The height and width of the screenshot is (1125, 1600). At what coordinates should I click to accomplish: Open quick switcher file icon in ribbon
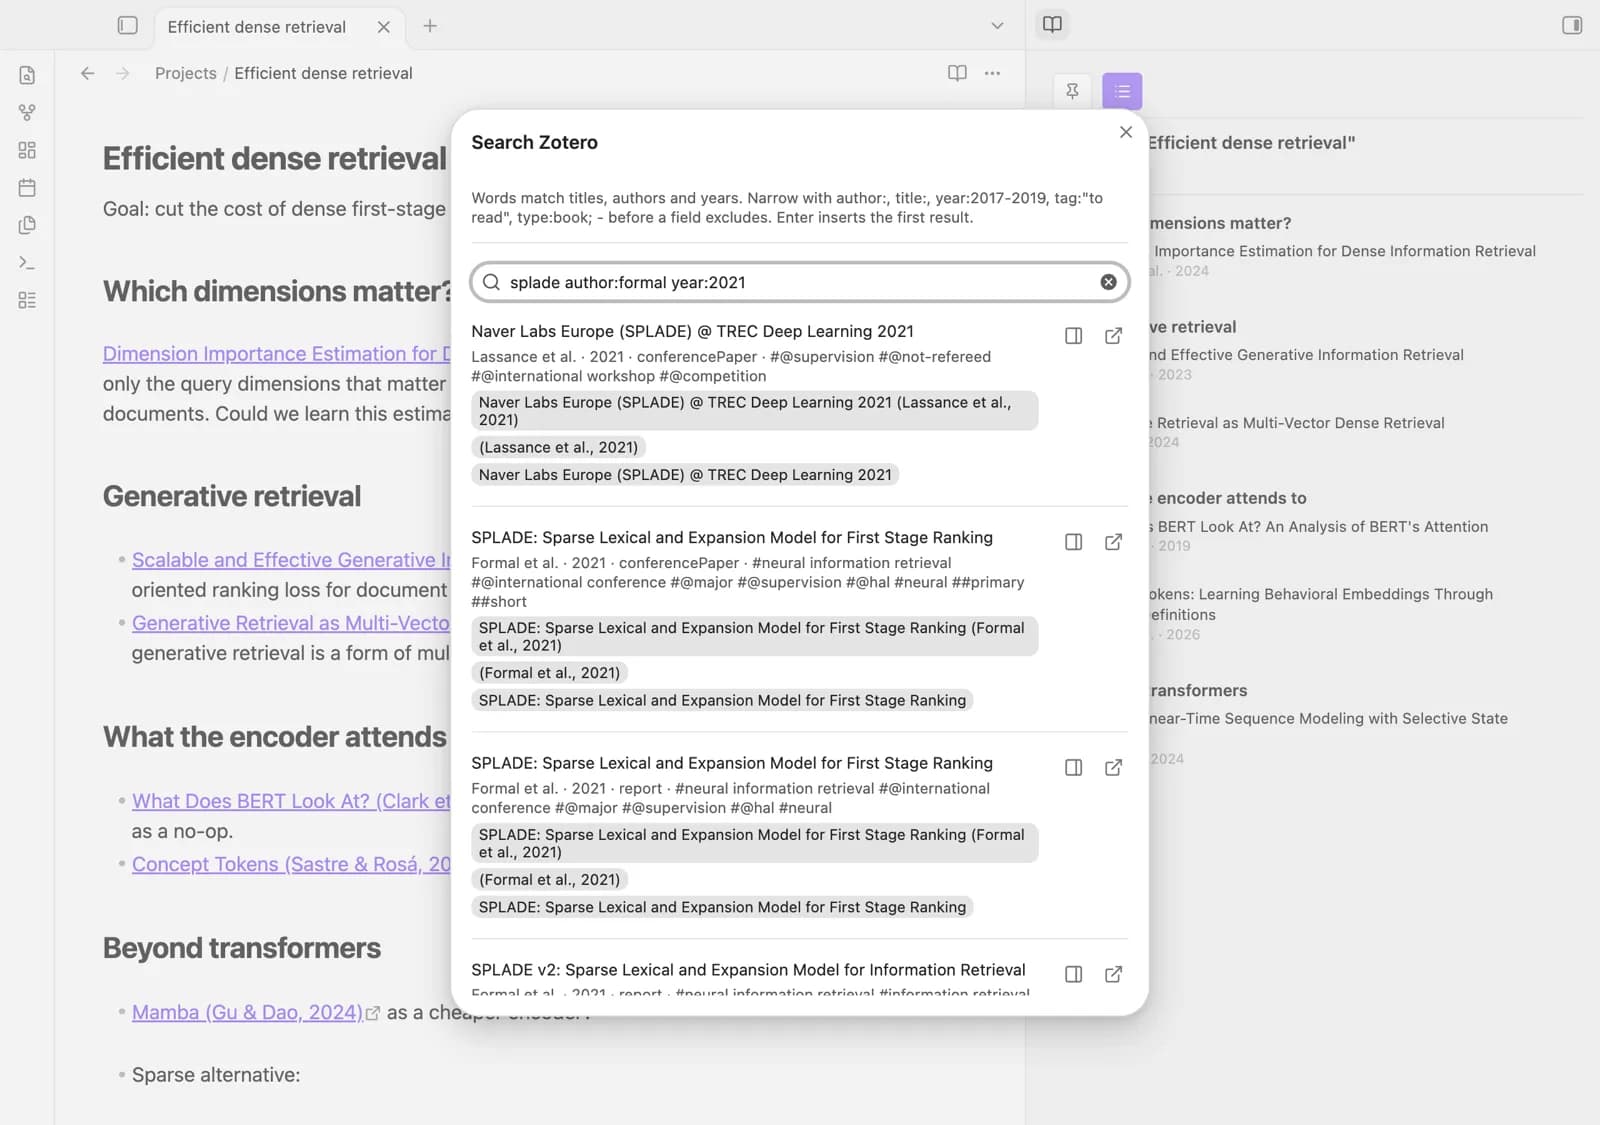(27, 75)
